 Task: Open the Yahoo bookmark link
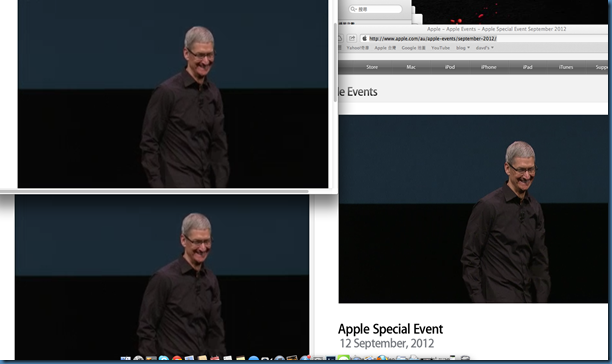(358, 48)
